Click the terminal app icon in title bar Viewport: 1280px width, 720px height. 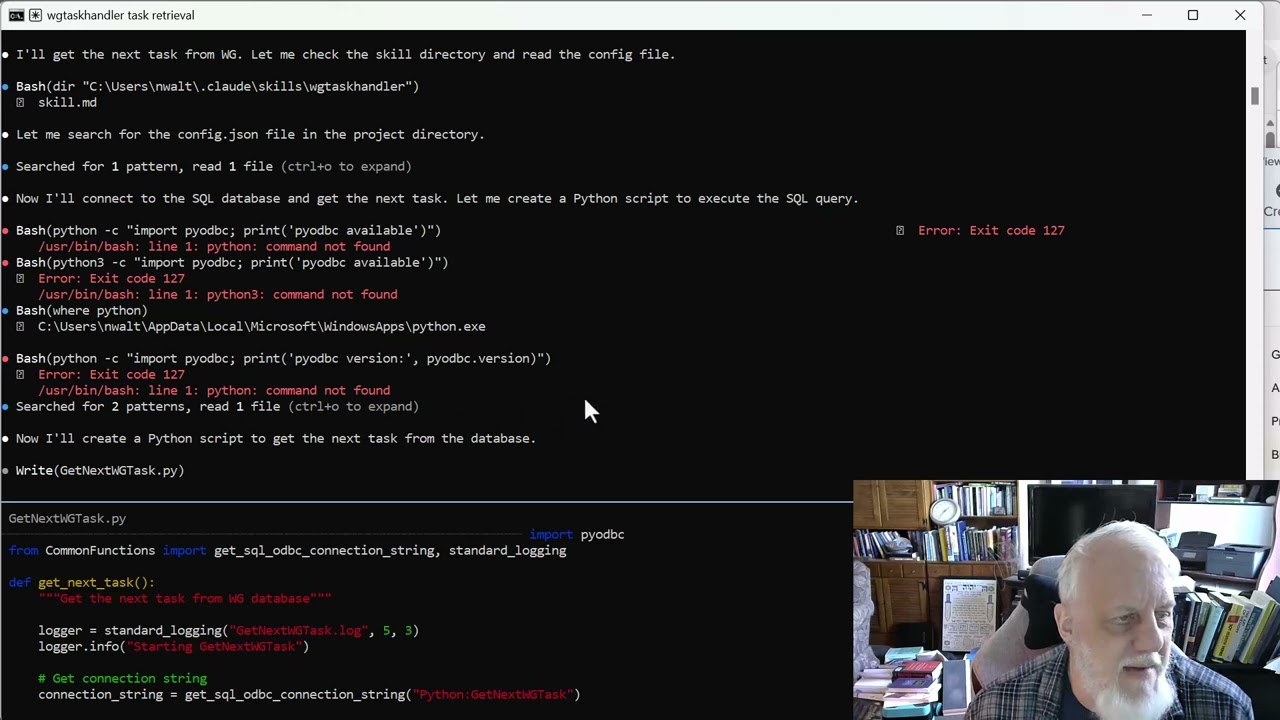pyautogui.click(x=17, y=15)
